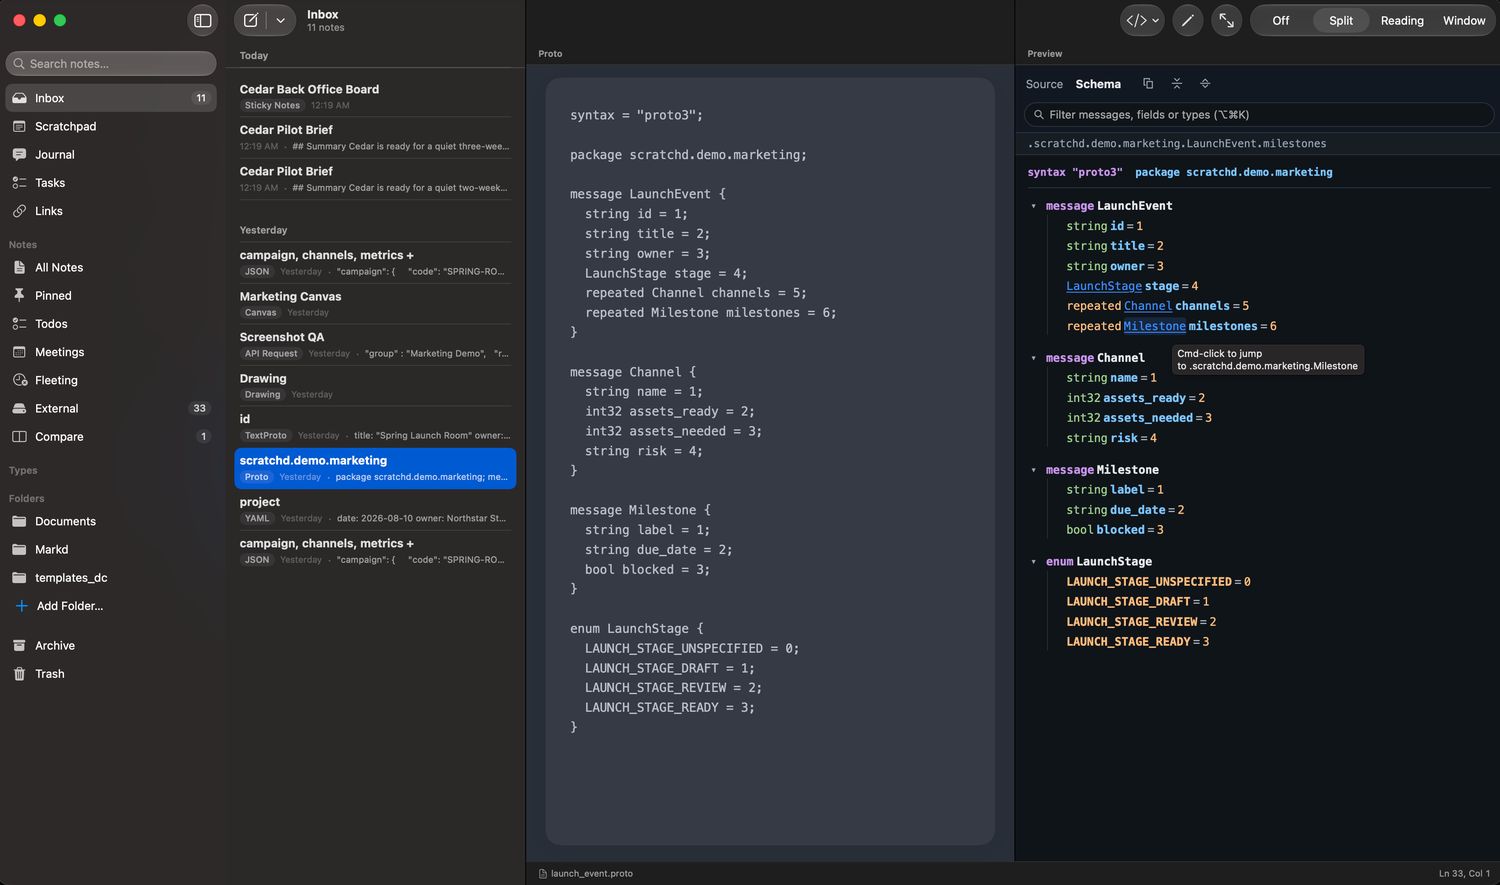Image resolution: width=1500 pixels, height=885 pixels.
Task: Click the Meetings calendar icon
Action: pyautogui.click(x=19, y=352)
